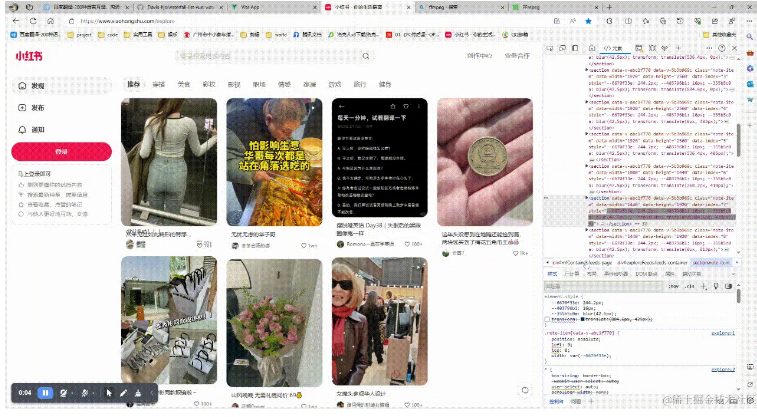The height and width of the screenshot is (417, 757).
Task: Click the search magnifier icon in Xiaohongshu
Action: click(x=366, y=56)
